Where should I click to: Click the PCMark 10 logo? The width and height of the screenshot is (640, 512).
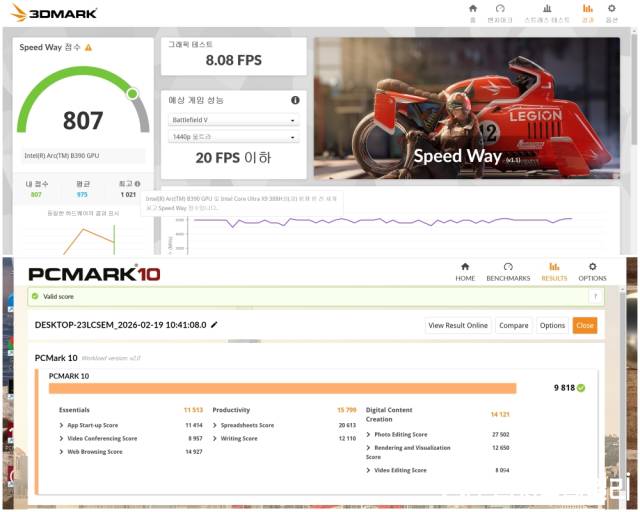tap(94, 274)
